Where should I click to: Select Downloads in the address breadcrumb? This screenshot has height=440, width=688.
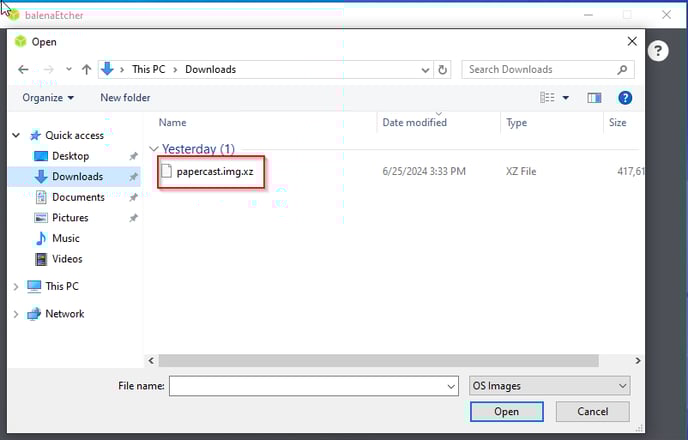tap(211, 69)
